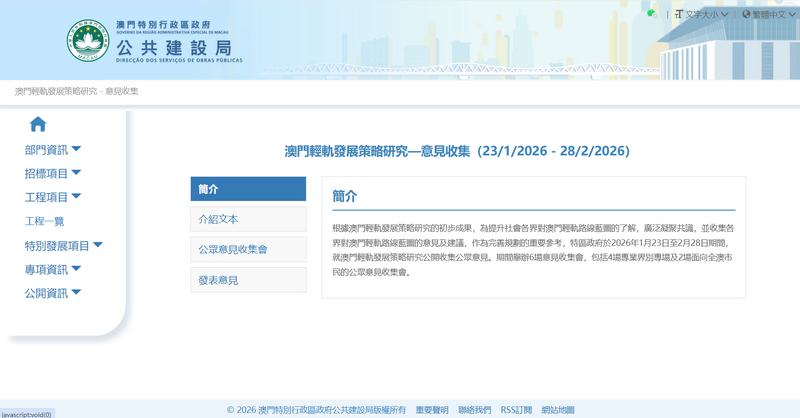Open the 重要聲明 footer link

432,410
